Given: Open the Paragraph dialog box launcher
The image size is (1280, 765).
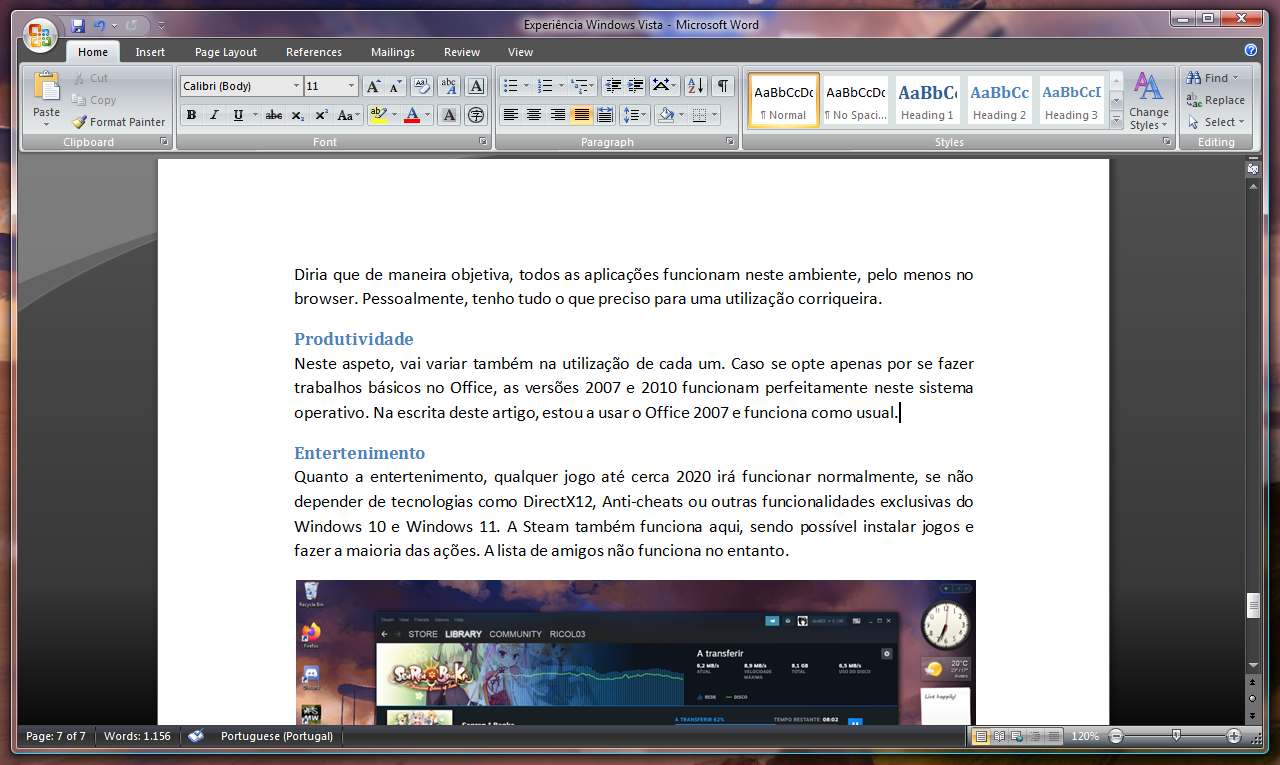Looking at the screenshot, I should [x=730, y=142].
